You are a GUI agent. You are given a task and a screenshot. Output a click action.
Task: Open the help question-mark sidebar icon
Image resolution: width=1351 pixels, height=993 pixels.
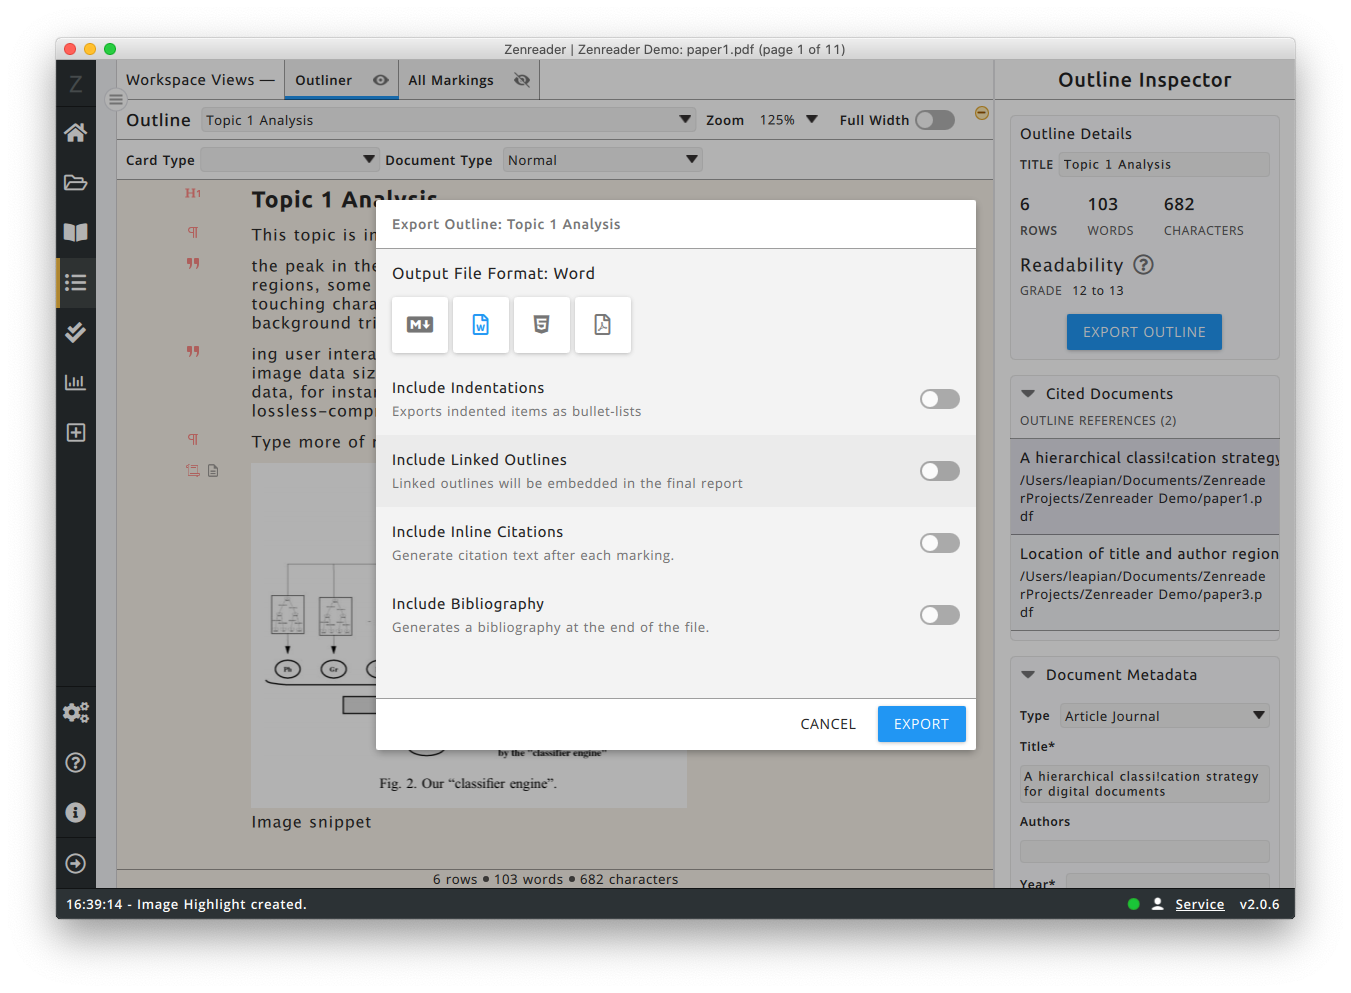click(75, 762)
